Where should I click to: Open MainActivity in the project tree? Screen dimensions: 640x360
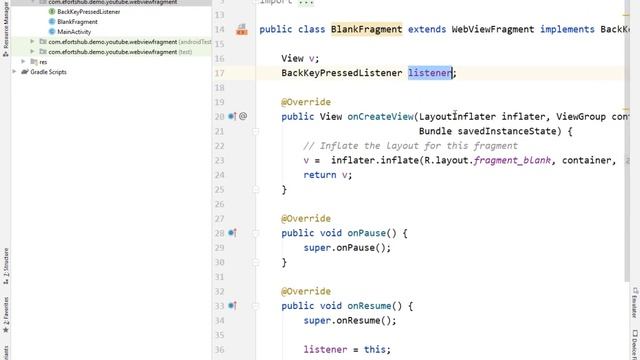[x=74, y=32]
